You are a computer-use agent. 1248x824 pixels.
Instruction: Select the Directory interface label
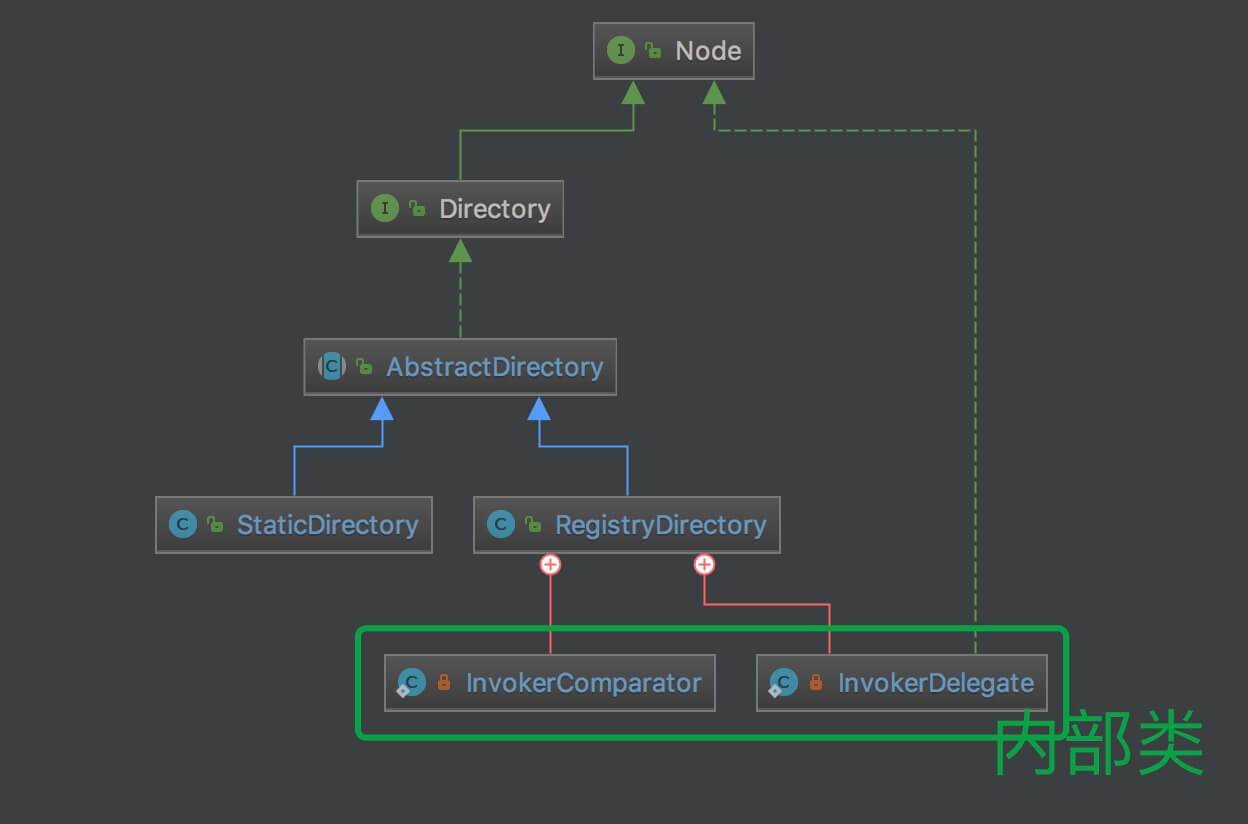pyautogui.click(x=495, y=209)
